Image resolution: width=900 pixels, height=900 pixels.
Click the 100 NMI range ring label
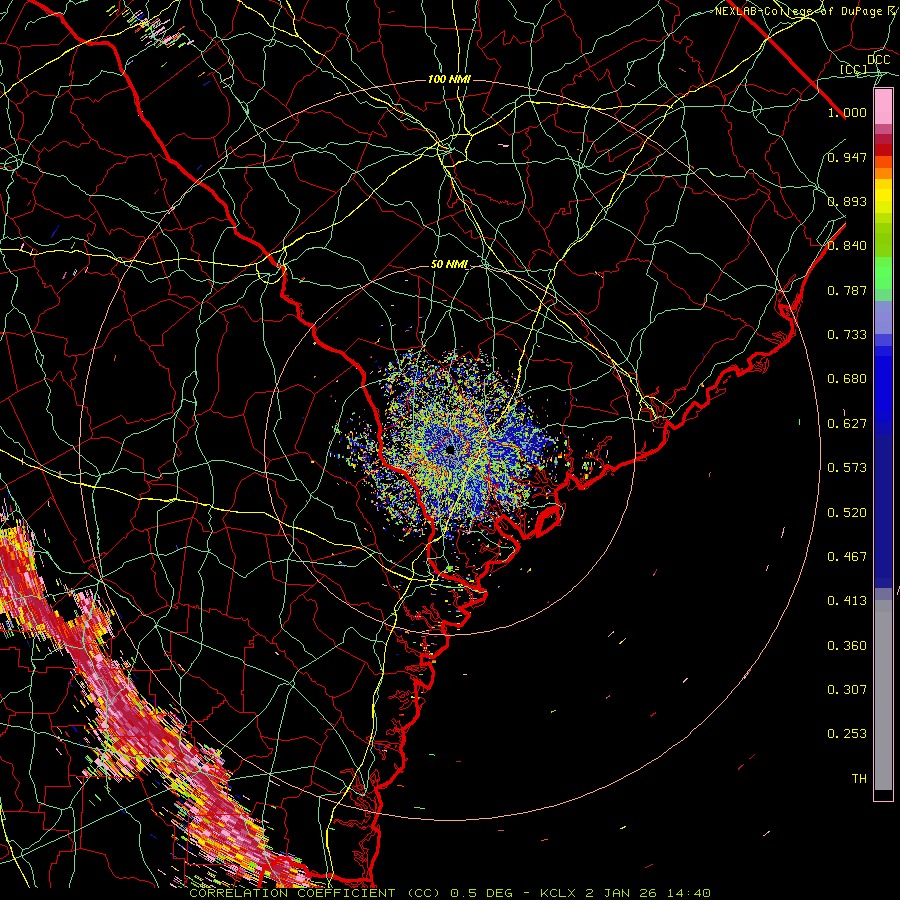click(449, 79)
